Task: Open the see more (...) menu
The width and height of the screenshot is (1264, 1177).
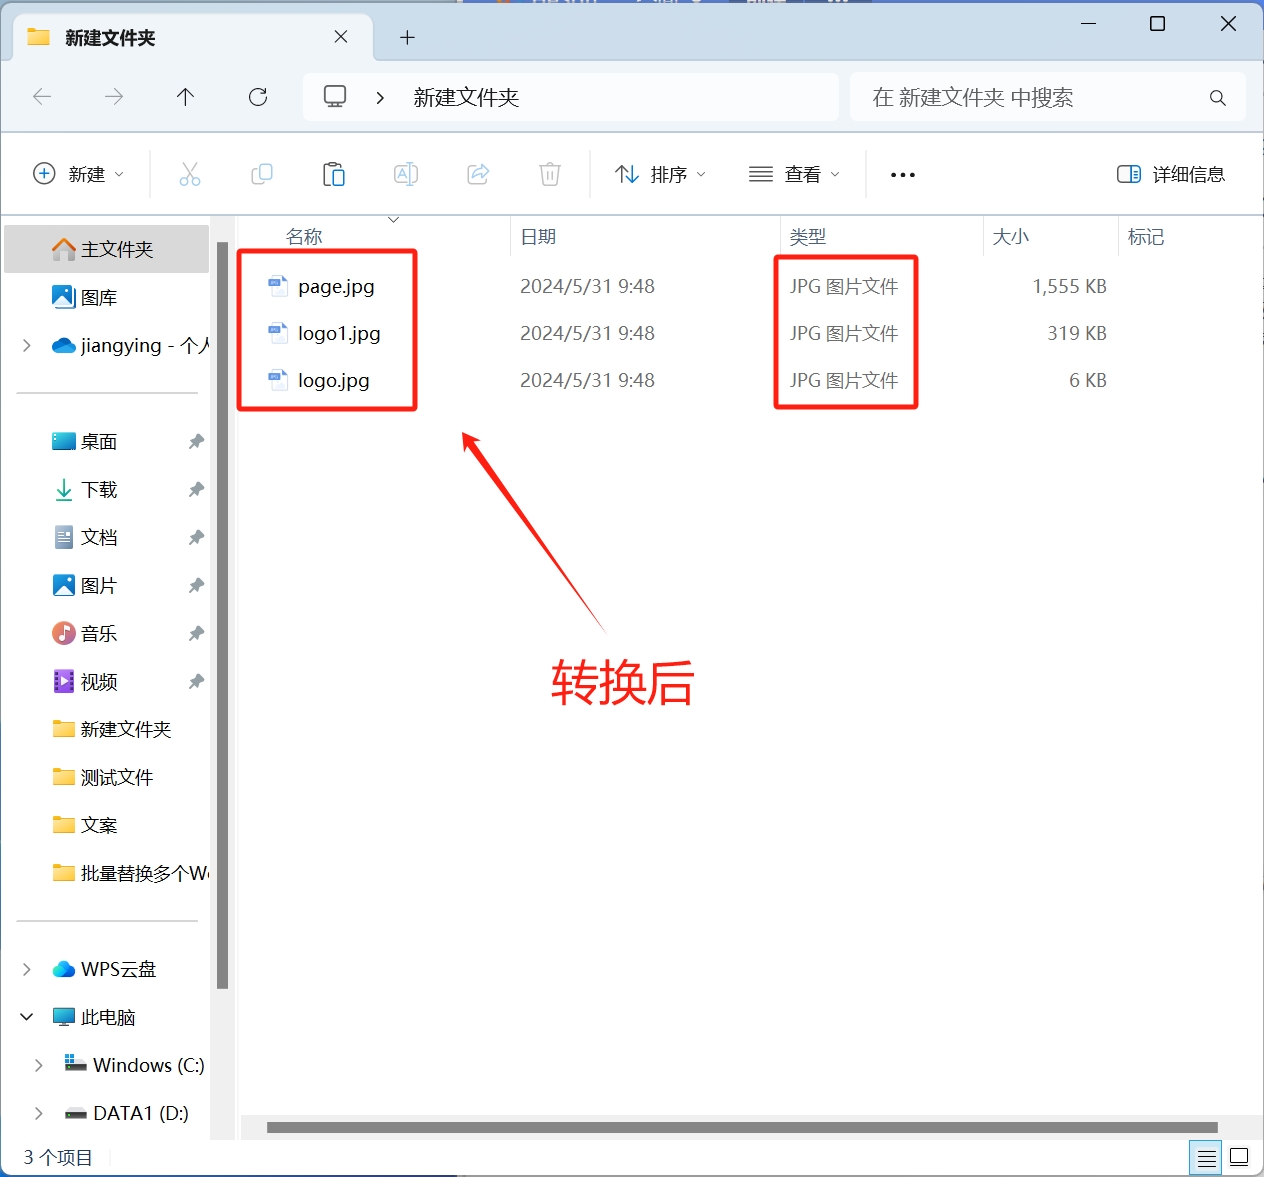Action: coord(901,174)
